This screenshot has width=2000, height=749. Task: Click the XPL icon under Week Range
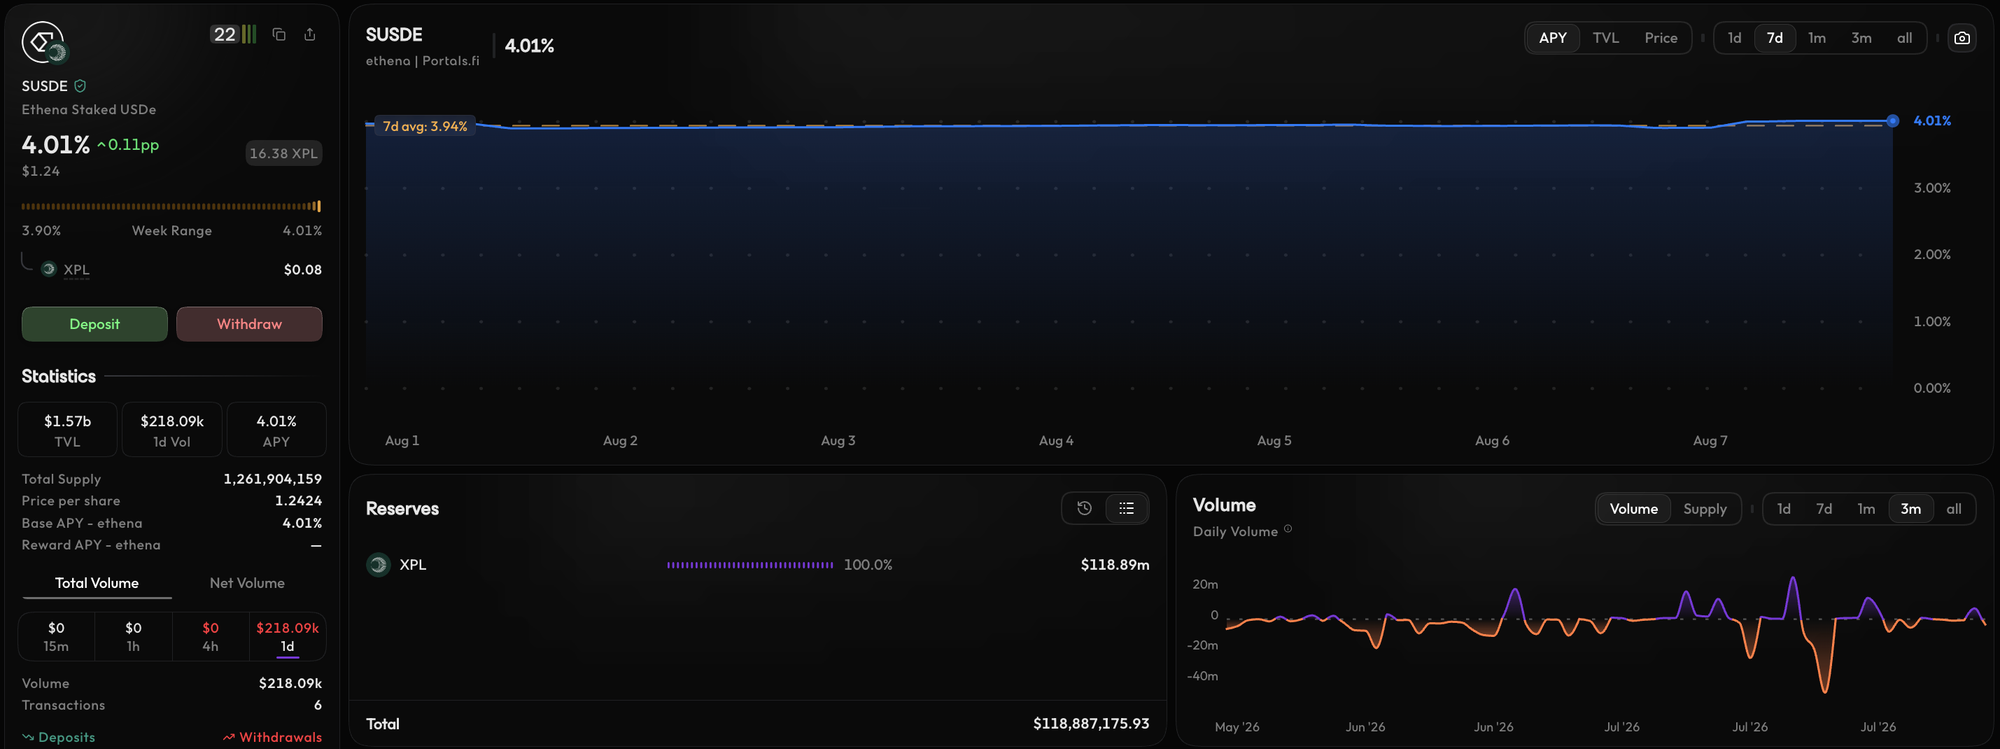click(48, 269)
